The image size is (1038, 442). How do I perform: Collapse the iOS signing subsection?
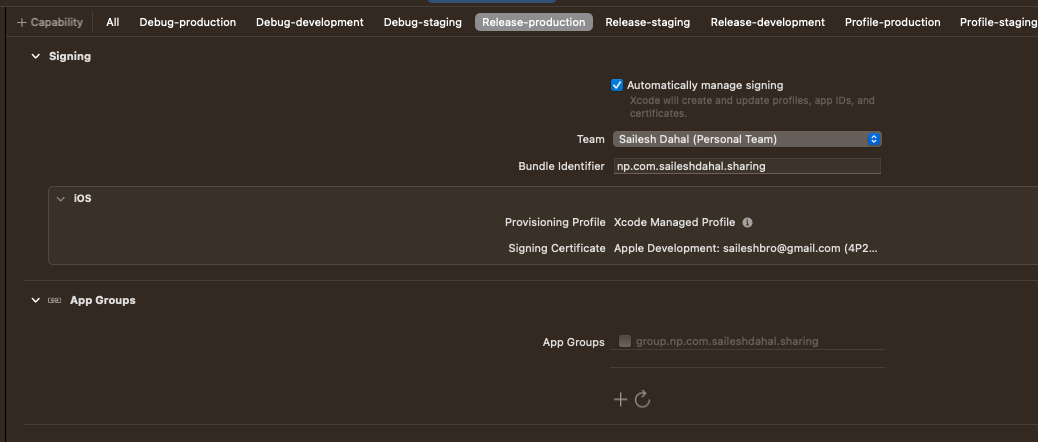point(60,199)
